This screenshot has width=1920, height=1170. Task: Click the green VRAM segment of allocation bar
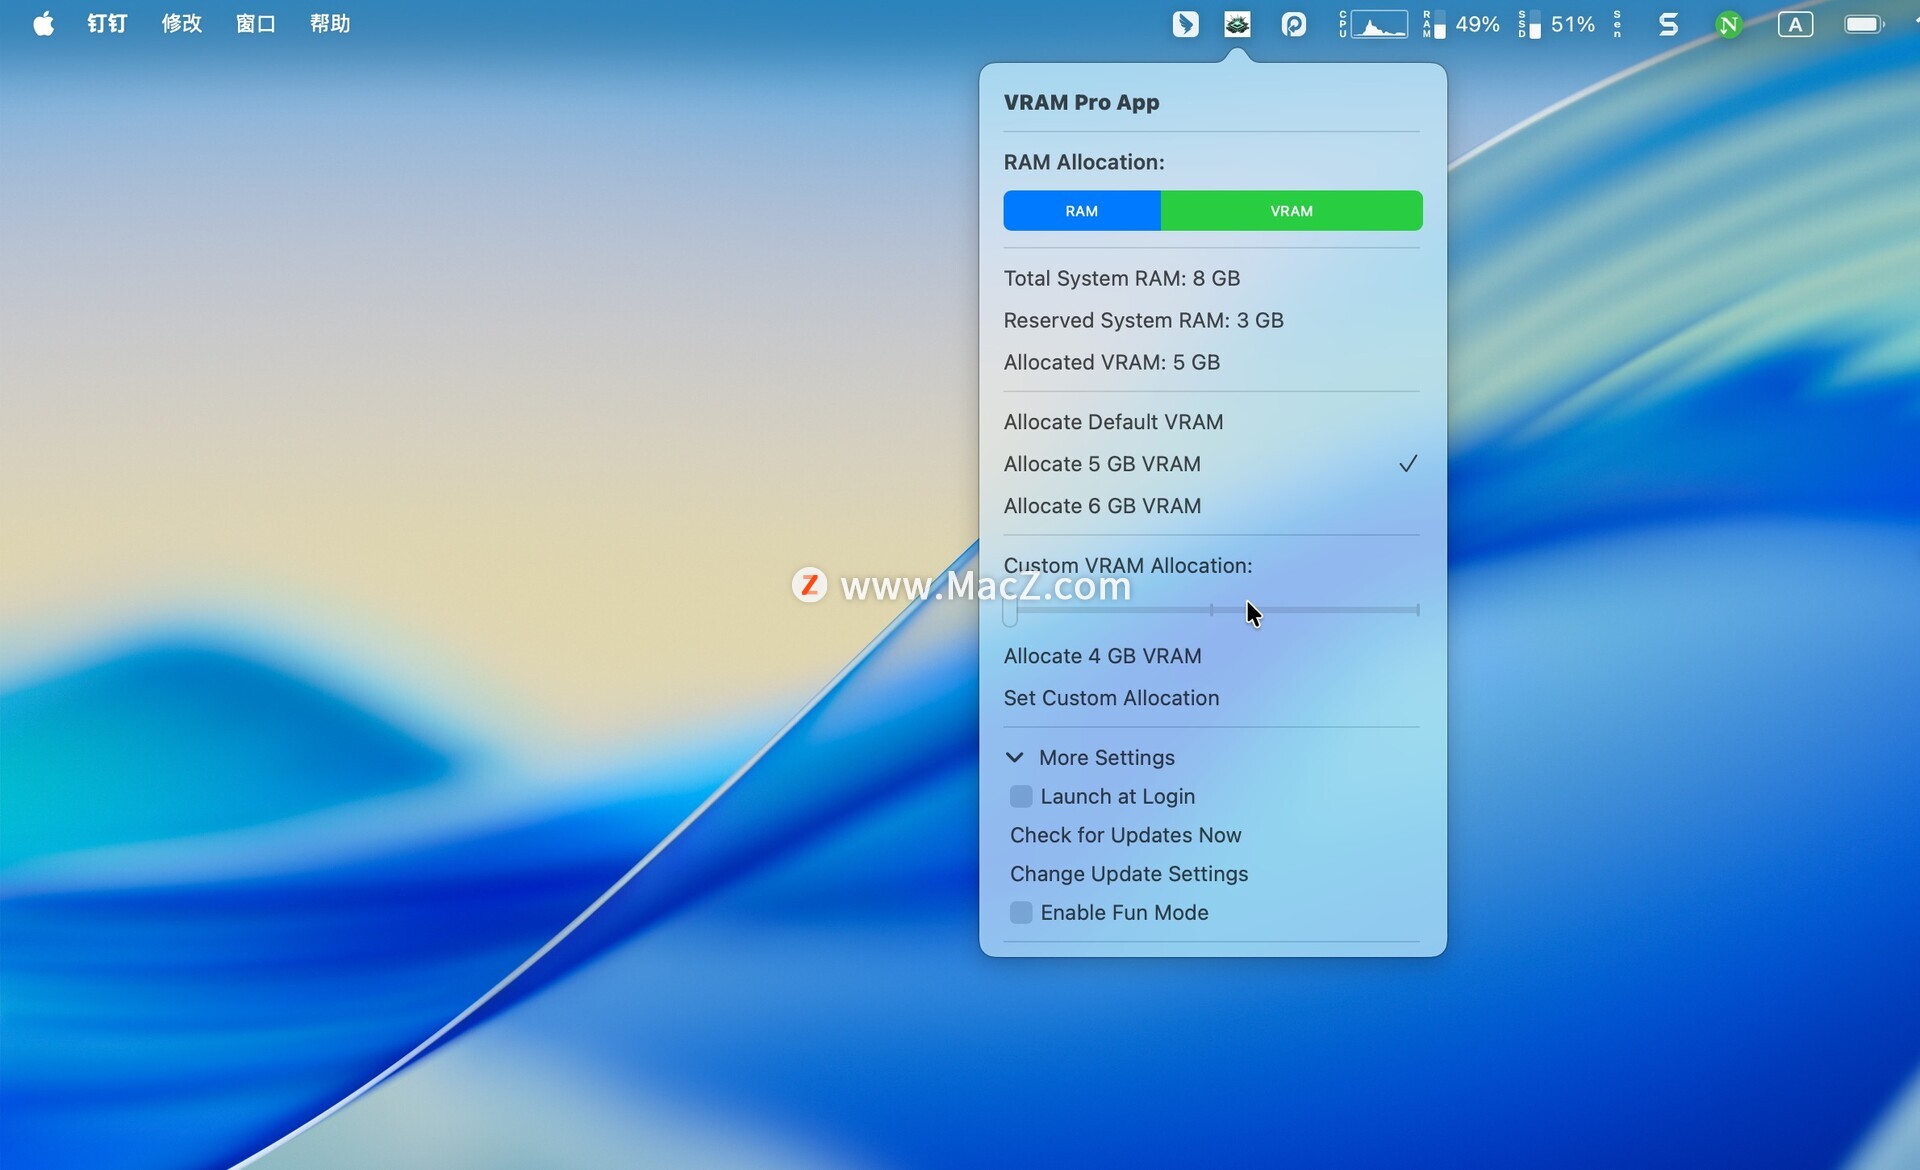(x=1292, y=211)
